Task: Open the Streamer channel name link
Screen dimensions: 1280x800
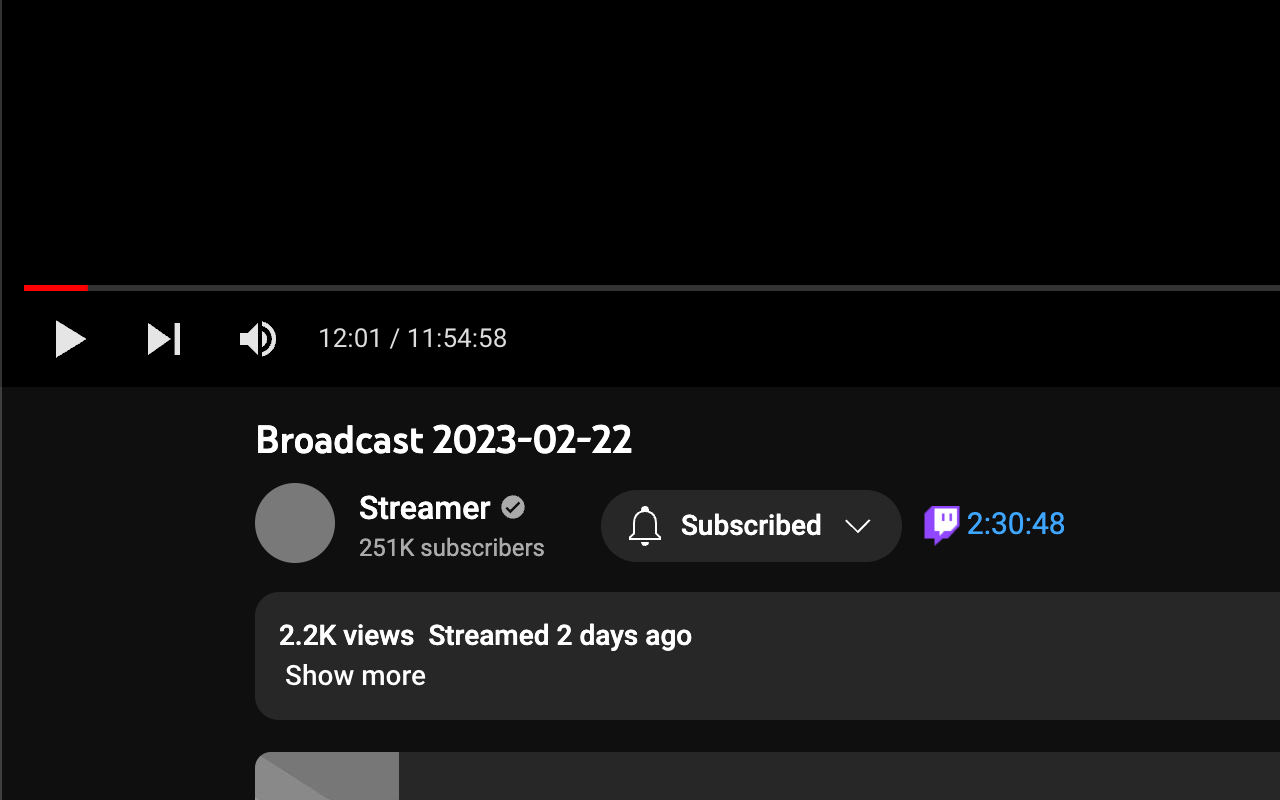Action: point(424,508)
